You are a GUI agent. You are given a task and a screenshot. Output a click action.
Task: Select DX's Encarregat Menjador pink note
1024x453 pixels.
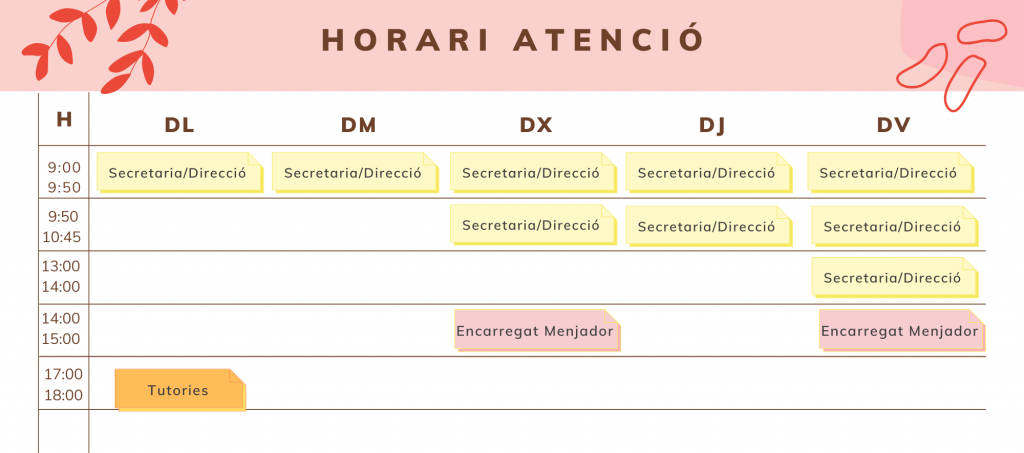coord(537,331)
